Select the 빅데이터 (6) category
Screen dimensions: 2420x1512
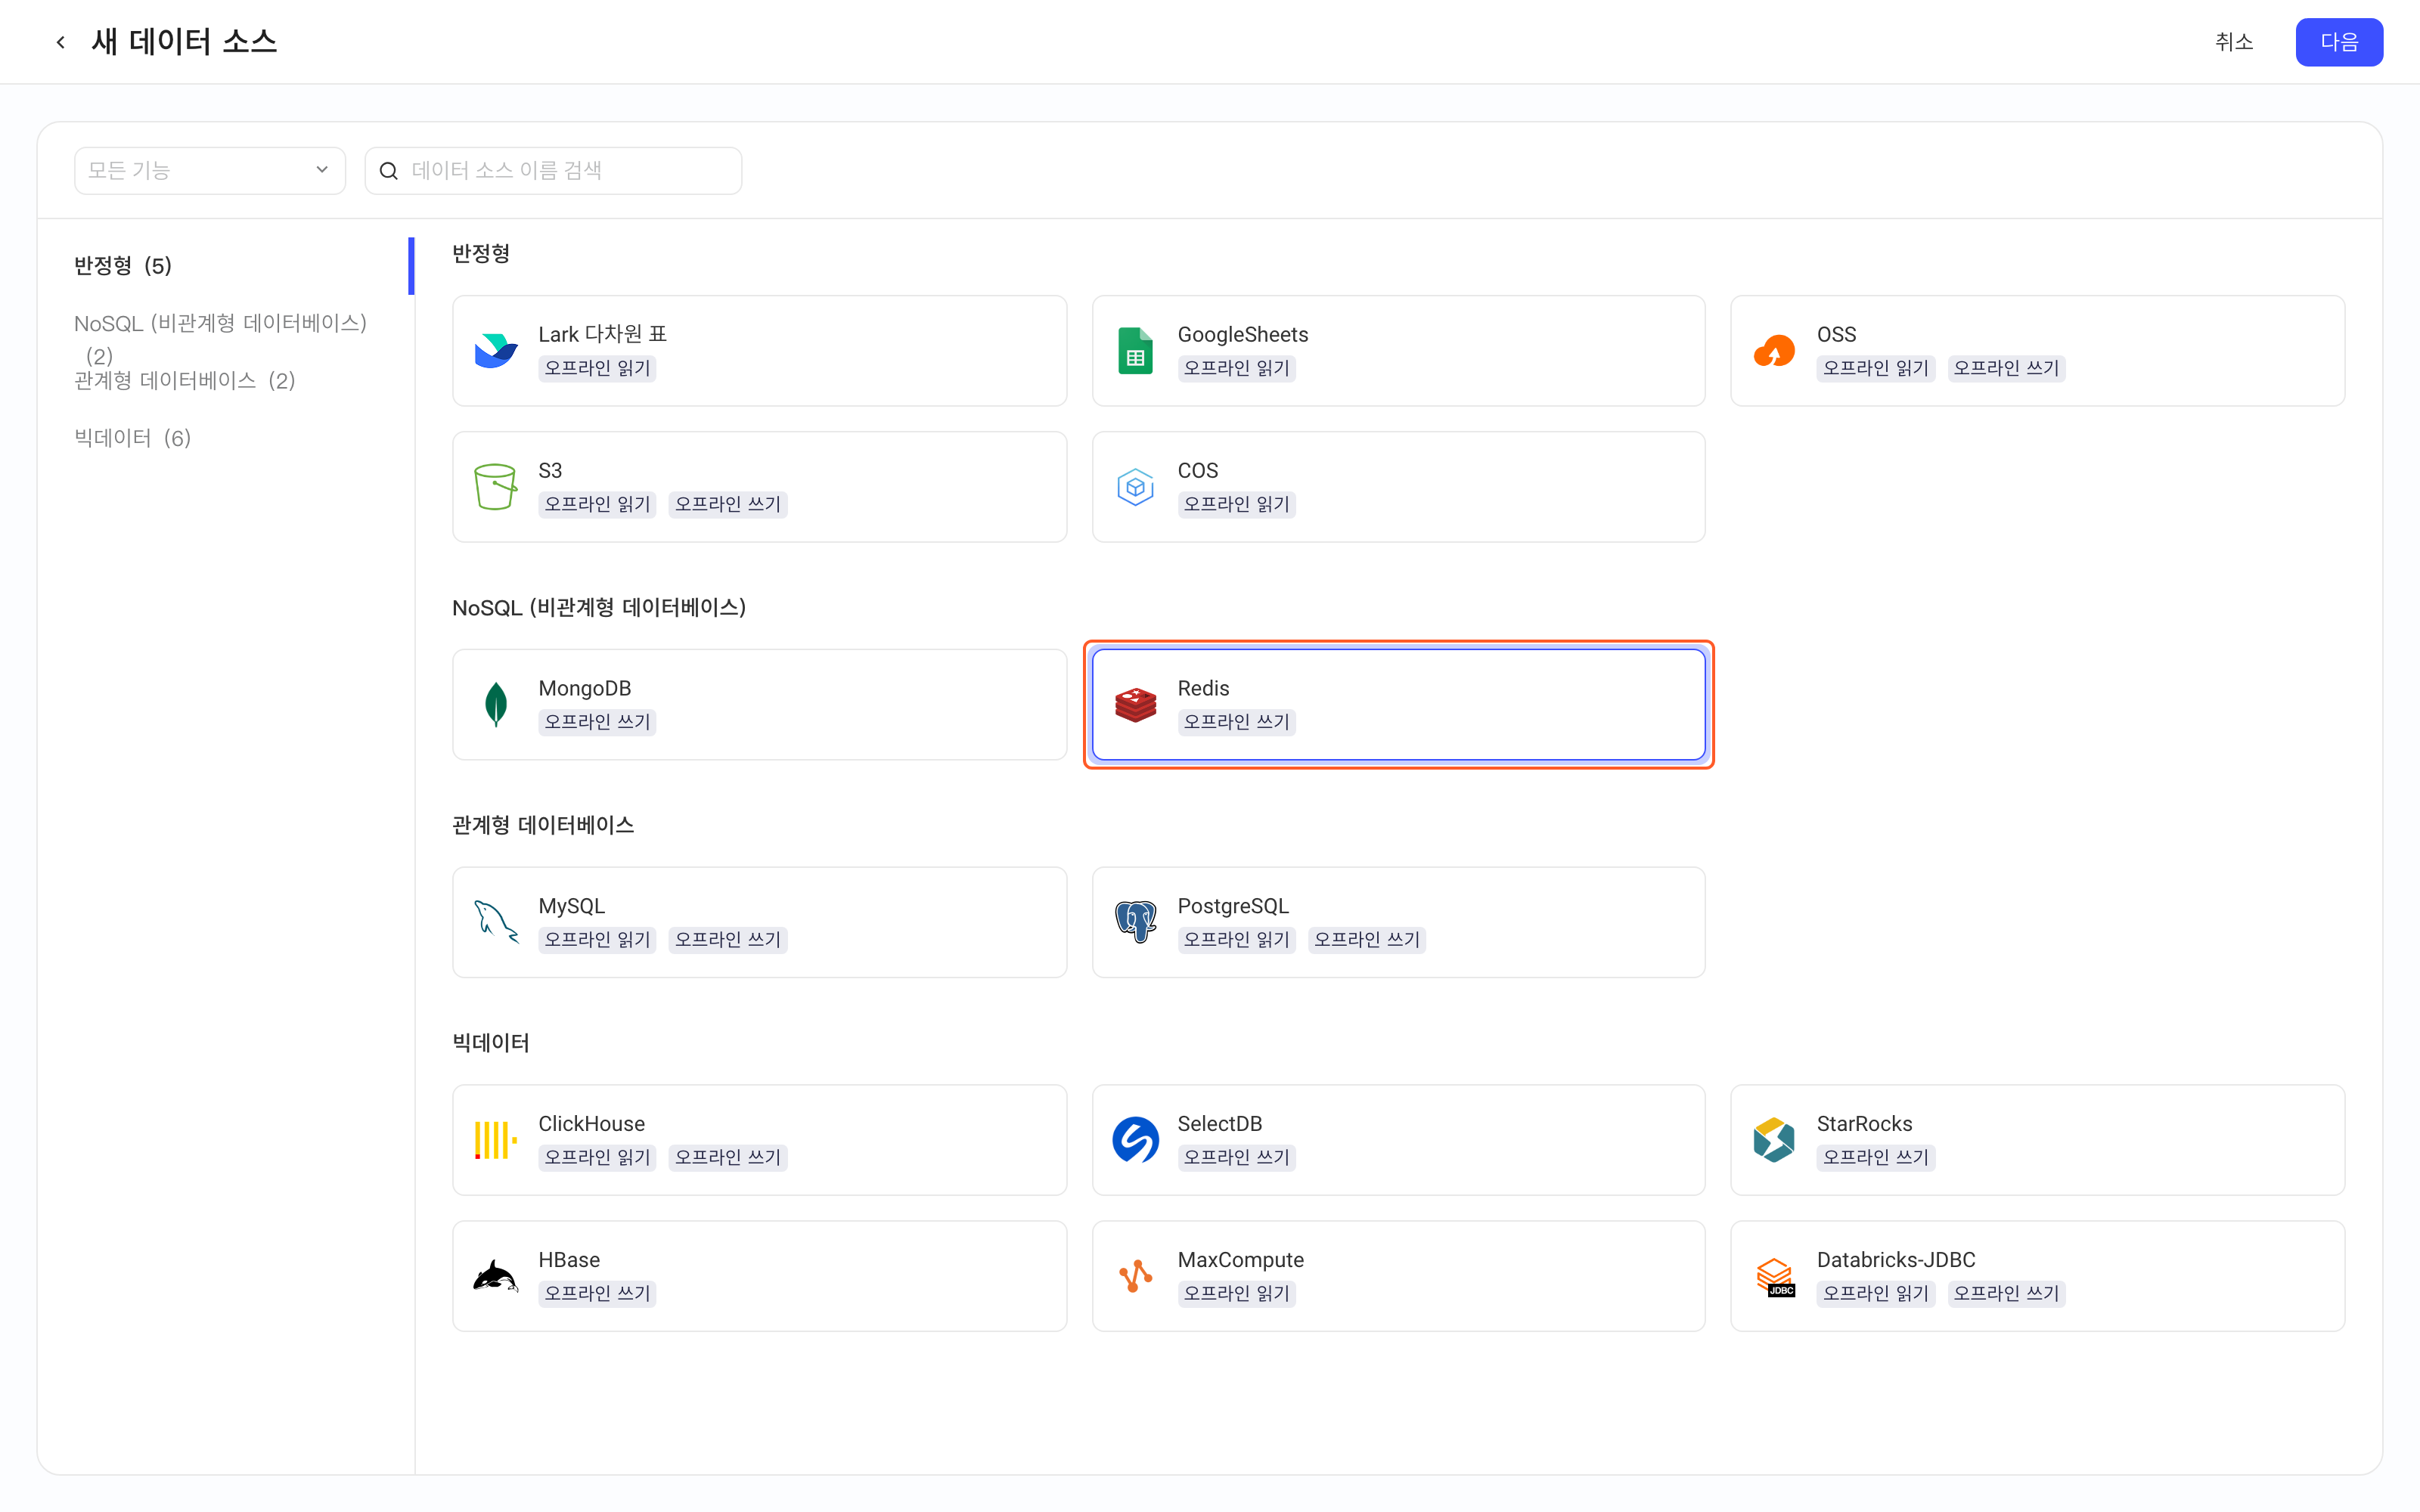coord(133,438)
